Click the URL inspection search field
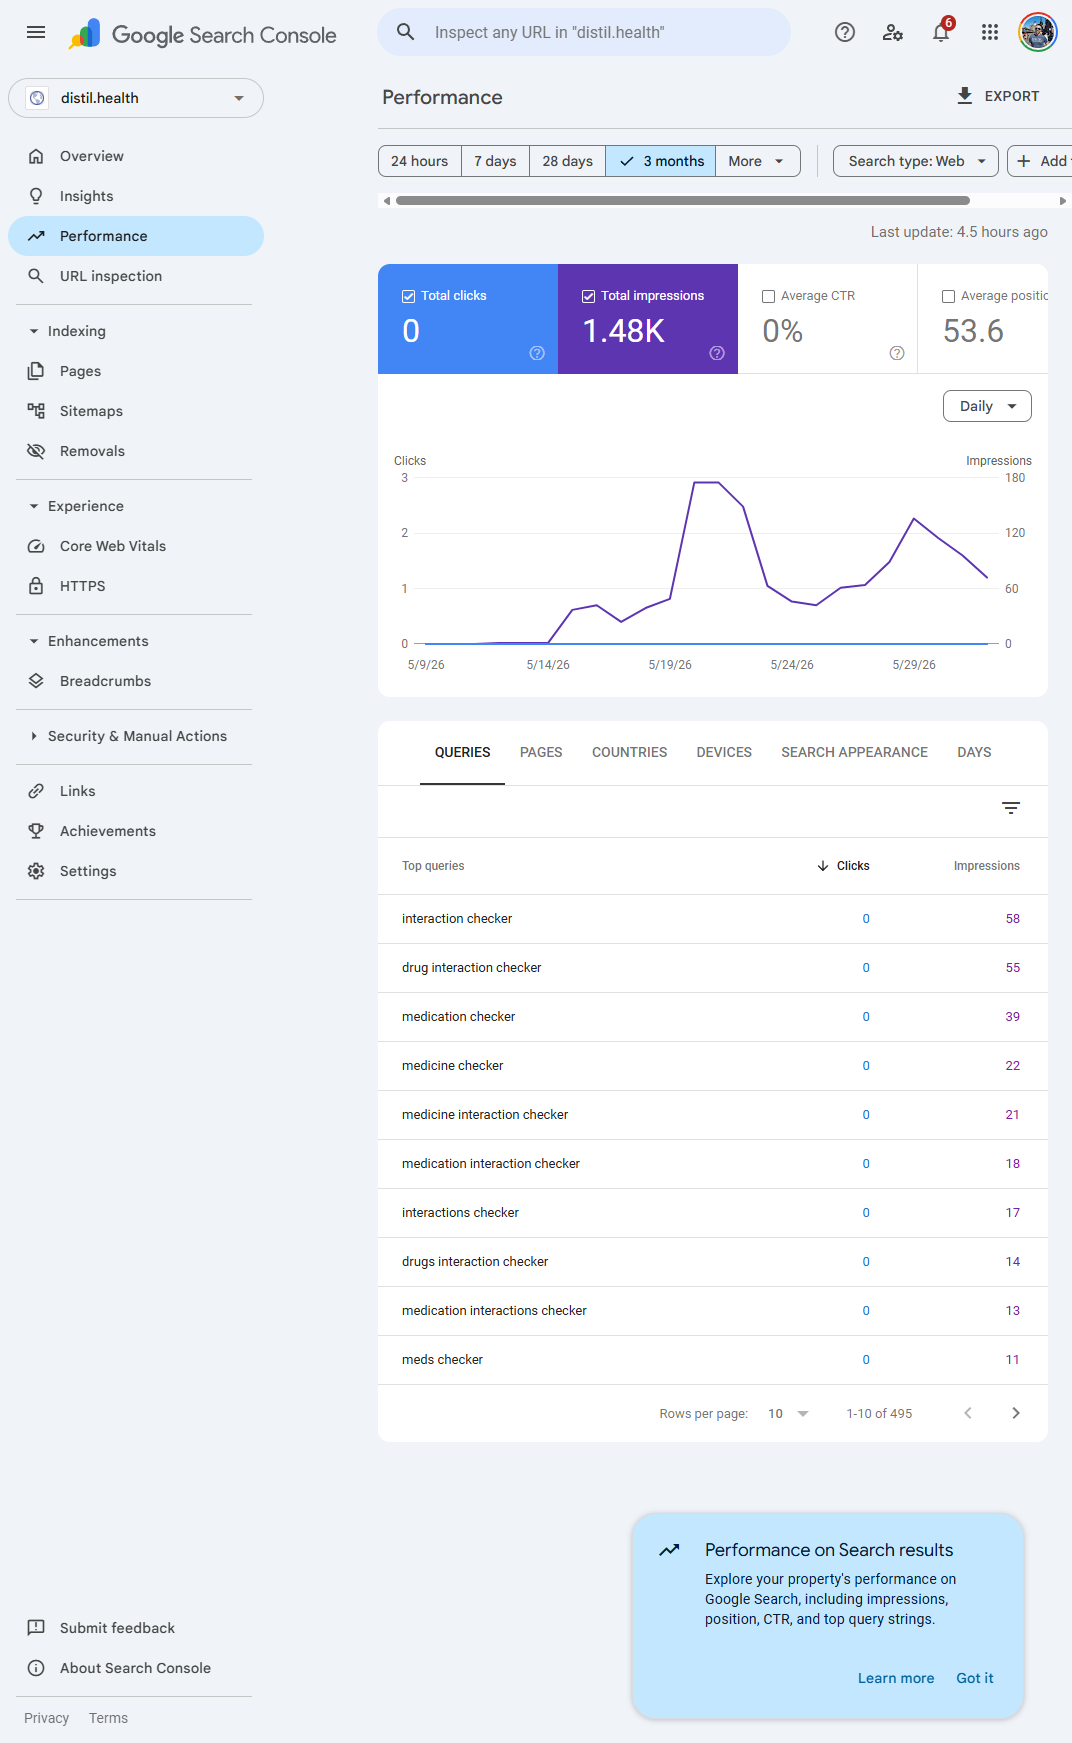1072x1743 pixels. pos(584,32)
